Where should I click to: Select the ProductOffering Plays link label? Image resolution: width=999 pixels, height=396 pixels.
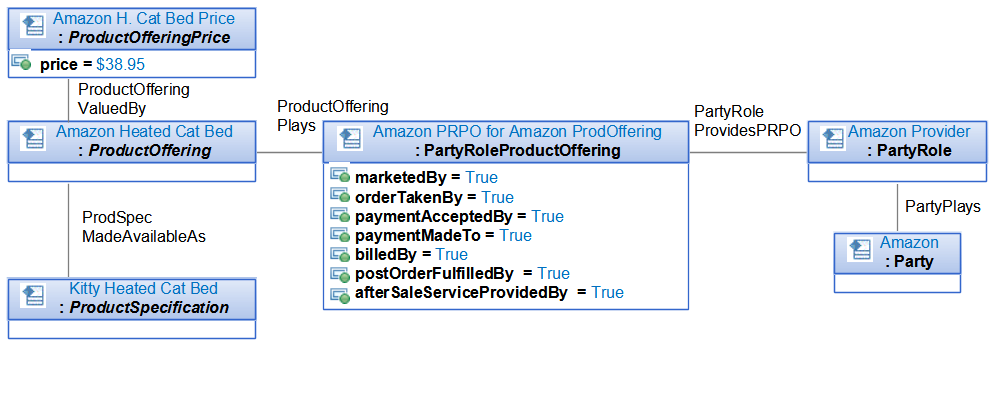coord(333,115)
